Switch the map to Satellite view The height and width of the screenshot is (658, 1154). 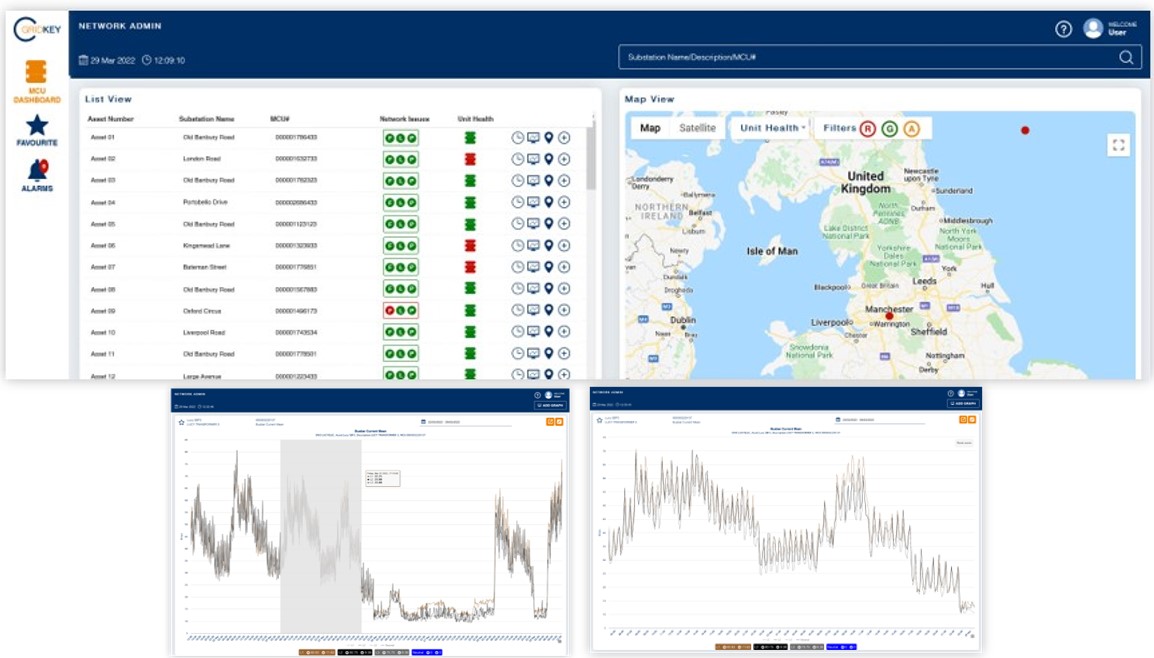[x=697, y=128]
